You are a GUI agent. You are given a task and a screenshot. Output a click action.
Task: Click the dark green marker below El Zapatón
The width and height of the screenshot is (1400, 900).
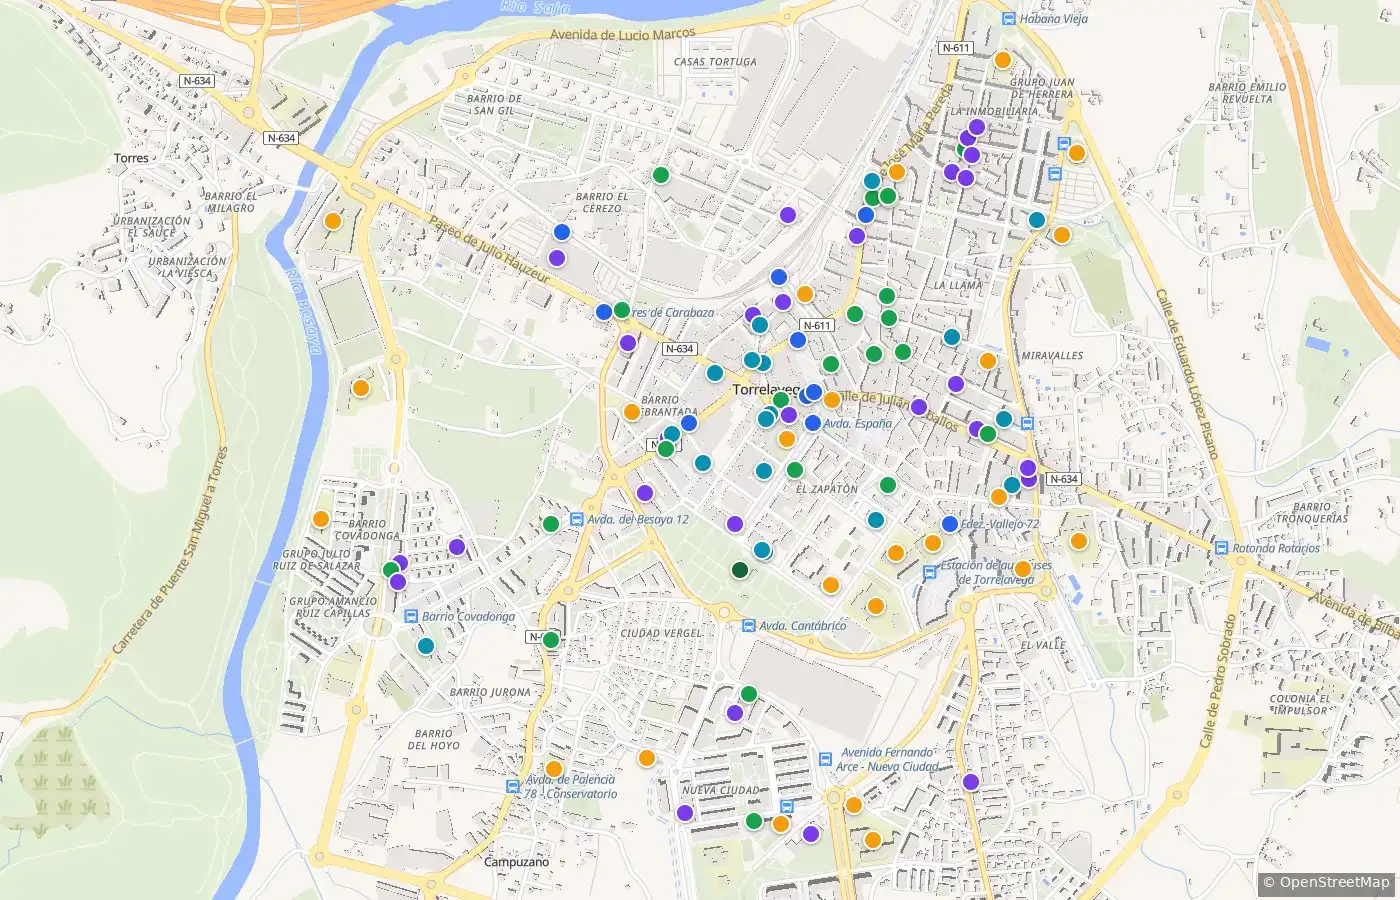click(740, 570)
